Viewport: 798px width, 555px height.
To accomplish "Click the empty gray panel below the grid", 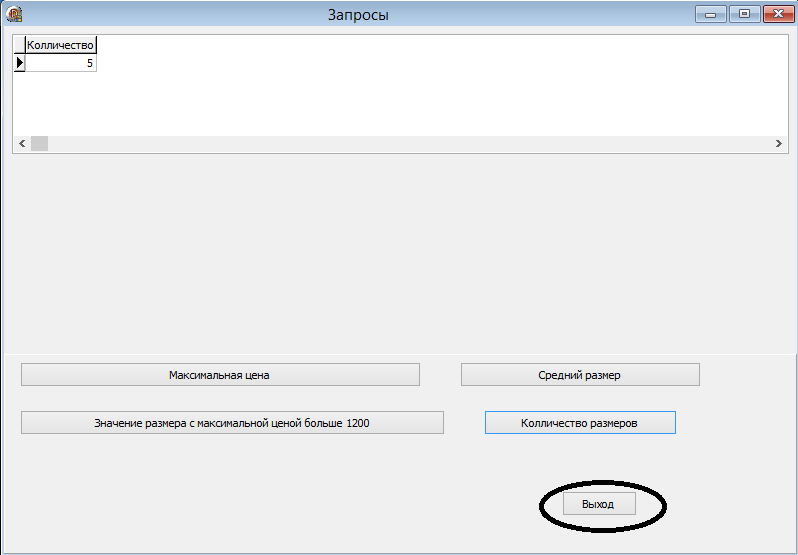I will 400,252.
